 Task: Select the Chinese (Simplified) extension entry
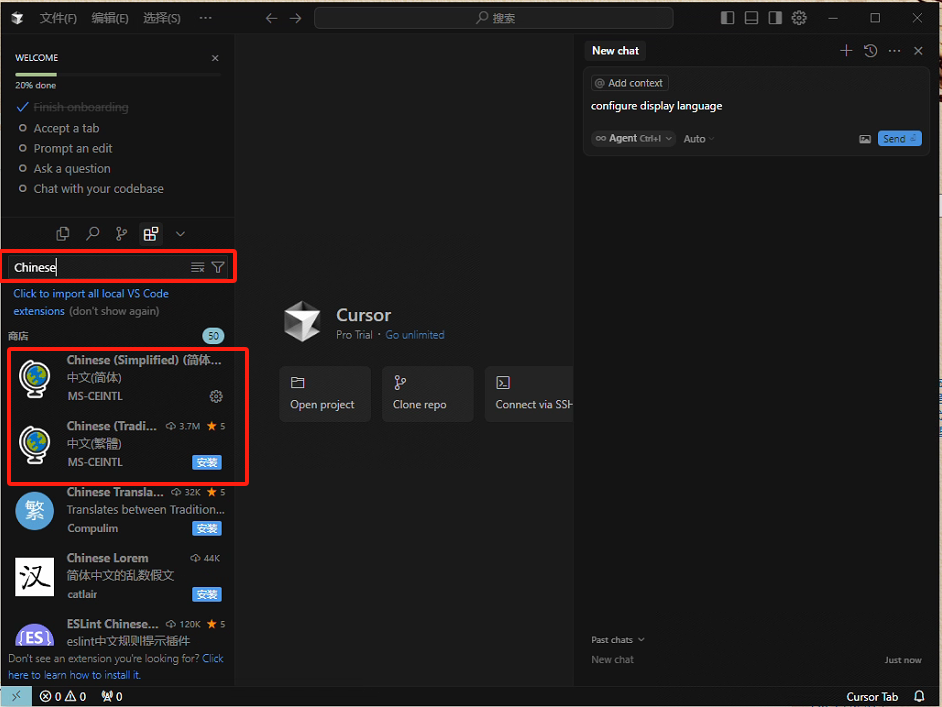point(118,378)
